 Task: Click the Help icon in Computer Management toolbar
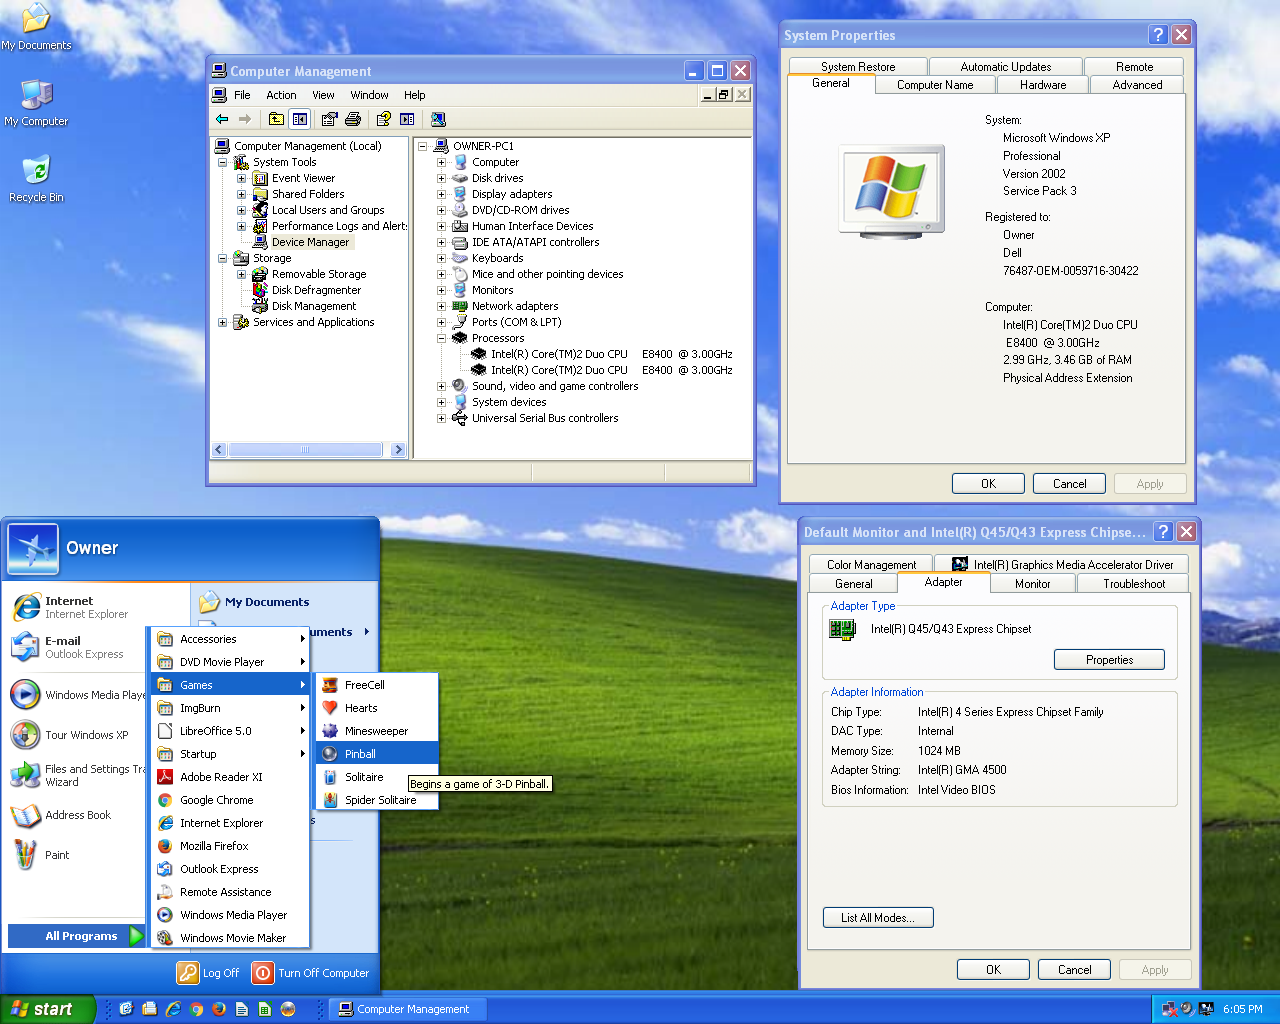coord(383,119)
